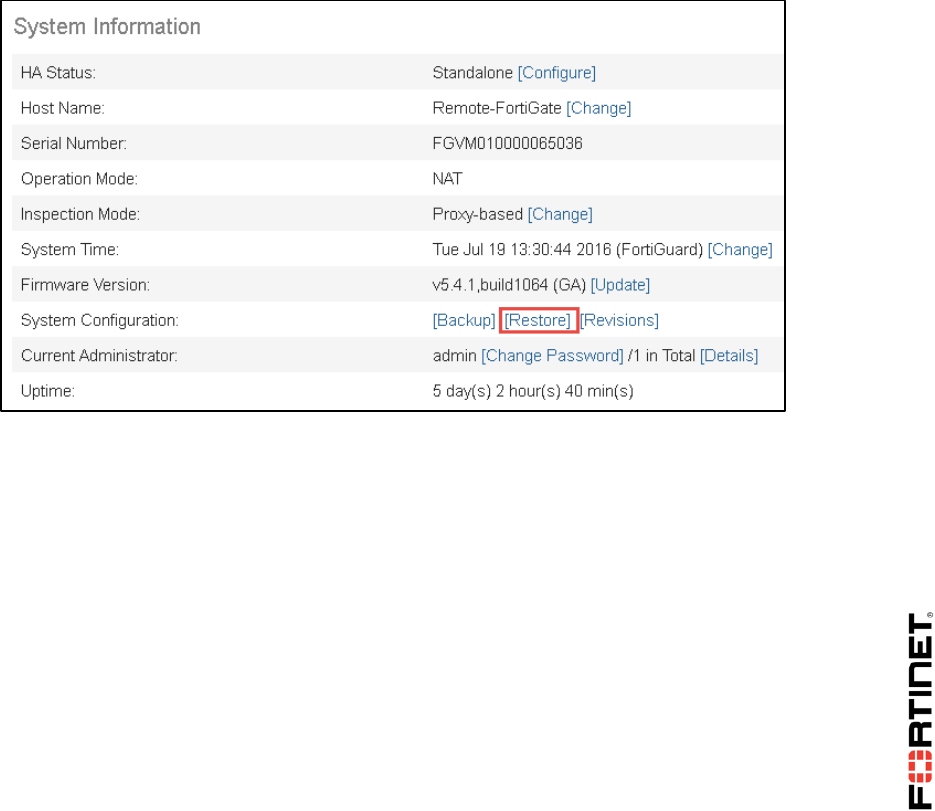935x811 pixels.
Task: Open administrator Details link
Action: point(729,356)
